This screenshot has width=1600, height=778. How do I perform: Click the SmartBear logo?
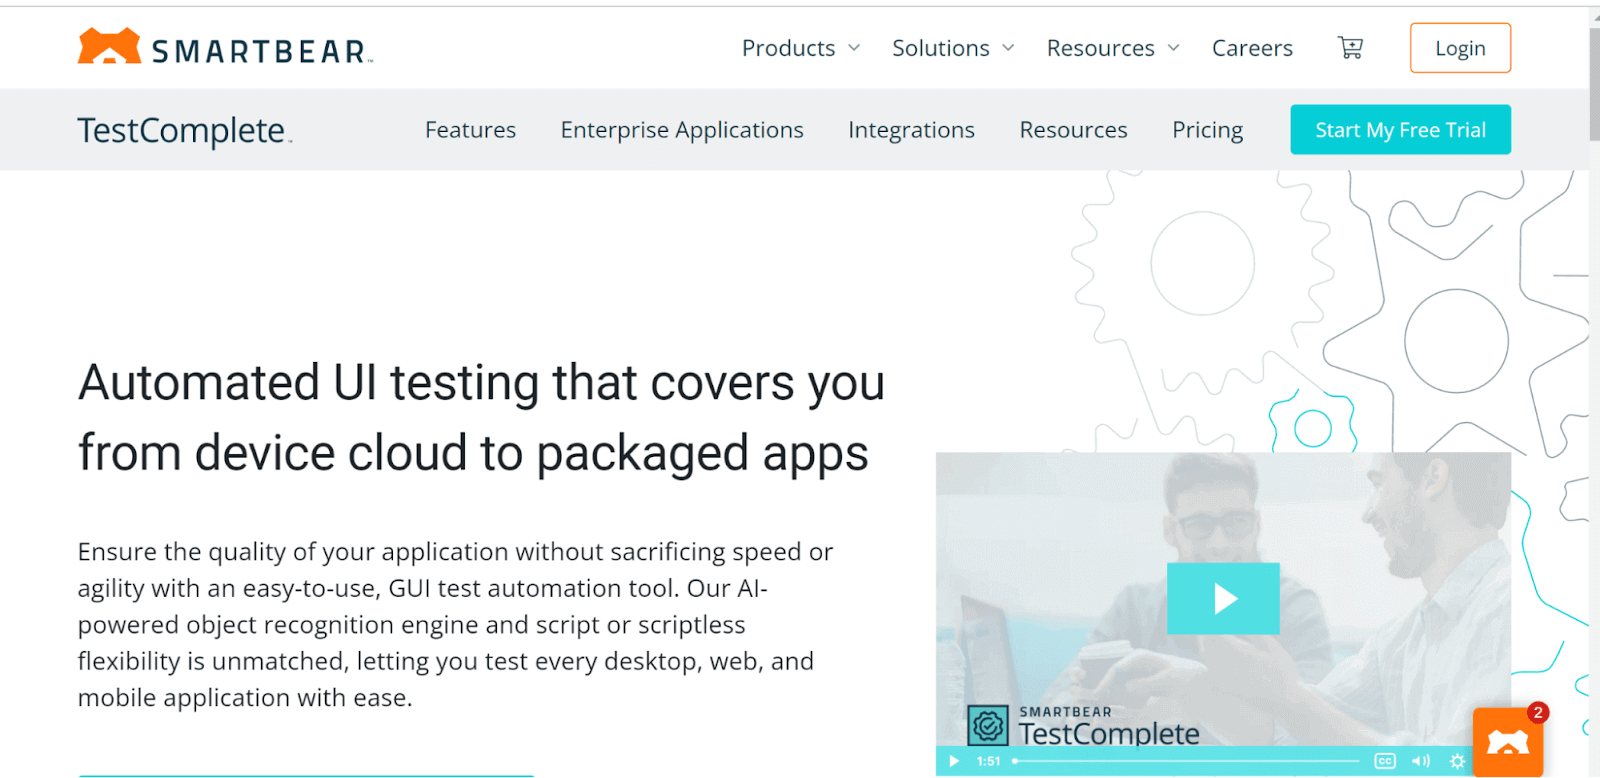tap(225, 48)
